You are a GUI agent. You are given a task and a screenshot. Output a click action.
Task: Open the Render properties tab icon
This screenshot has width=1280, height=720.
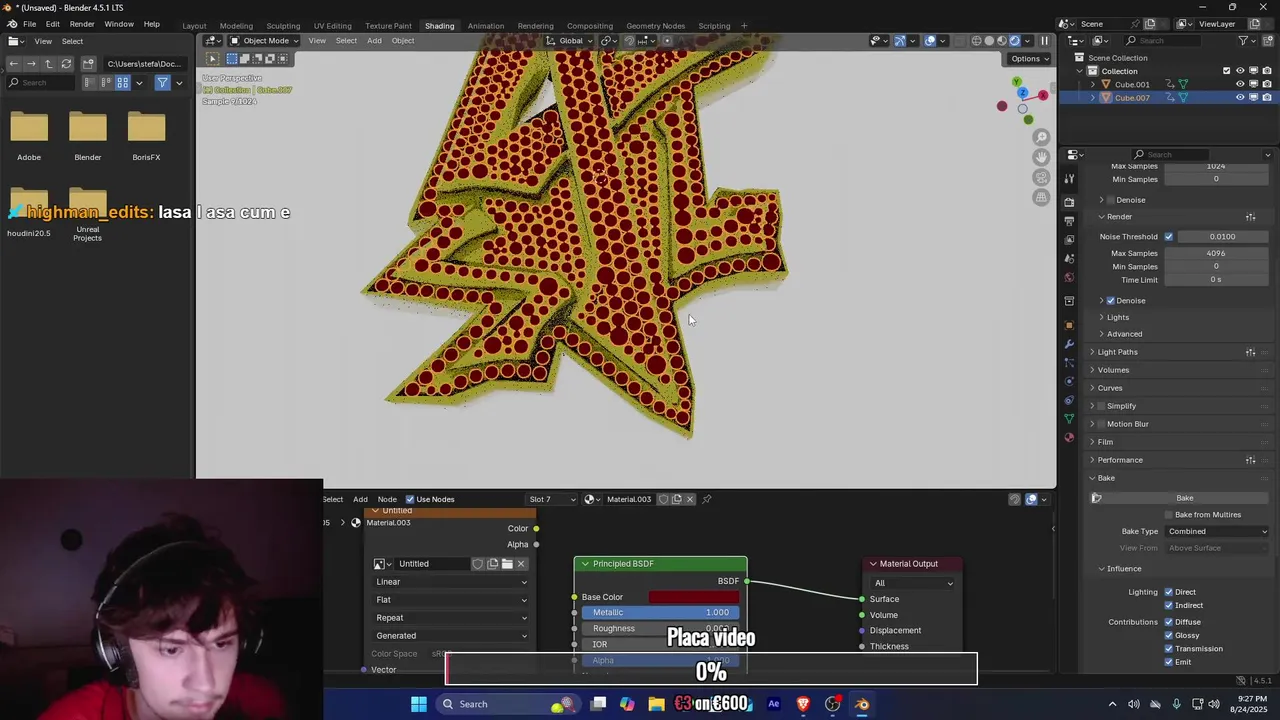coord(1069,202)
